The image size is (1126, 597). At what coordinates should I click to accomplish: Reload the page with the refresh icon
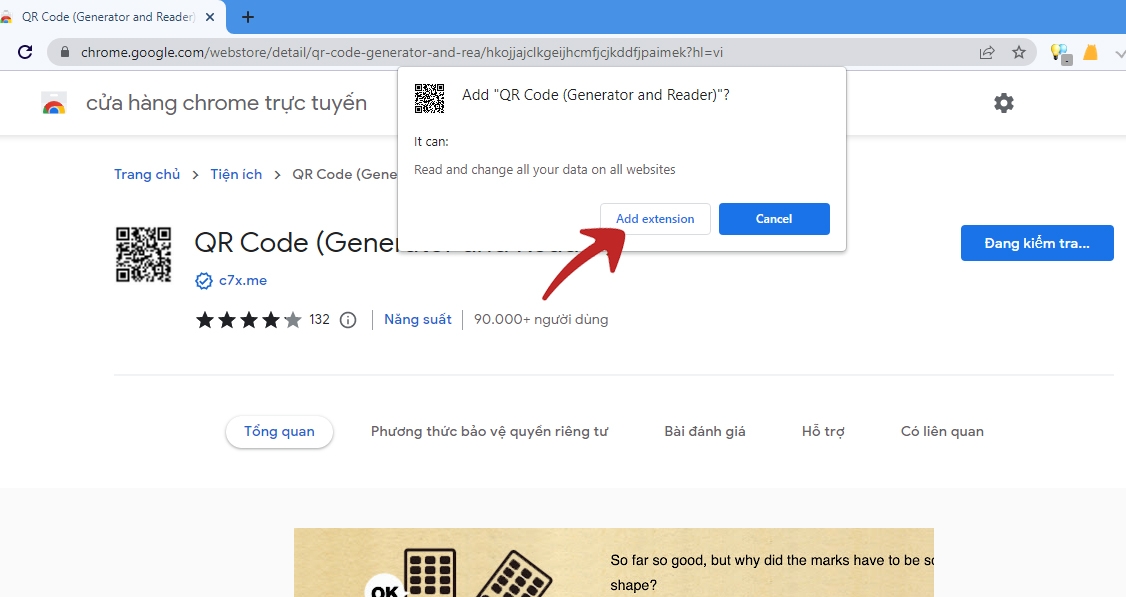(25, 52)
